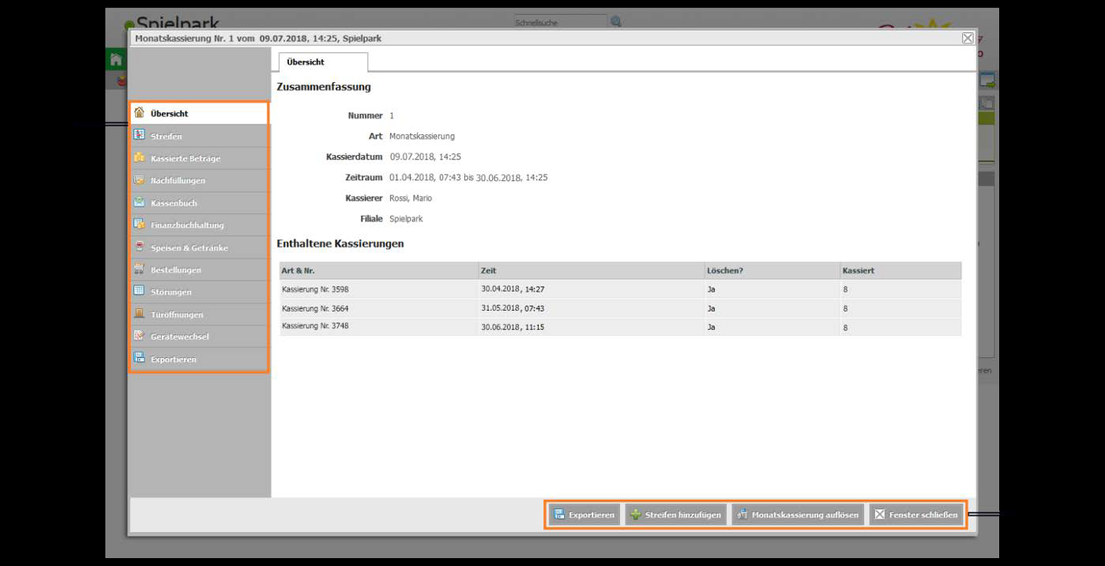
Task: Open the Speisen & Getränke menu entry
Action: [199, 247]
